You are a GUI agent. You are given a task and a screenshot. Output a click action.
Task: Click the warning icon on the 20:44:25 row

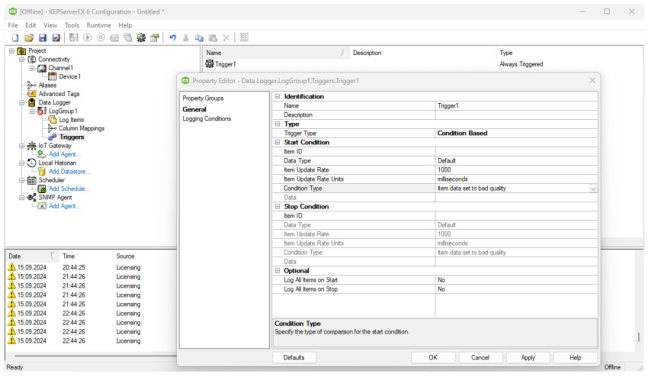click(x=12, y=267)
